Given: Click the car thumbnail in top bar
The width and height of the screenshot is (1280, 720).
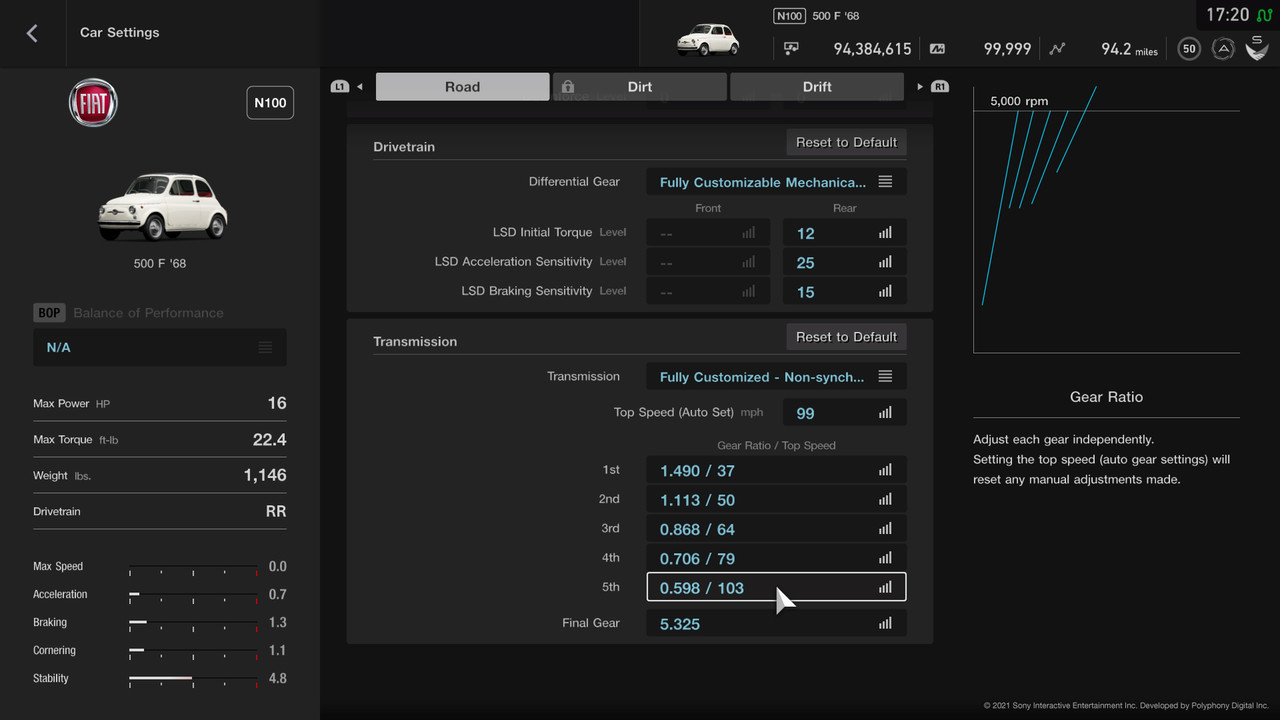Looking at the screenshot, I should tap(708, 39).
